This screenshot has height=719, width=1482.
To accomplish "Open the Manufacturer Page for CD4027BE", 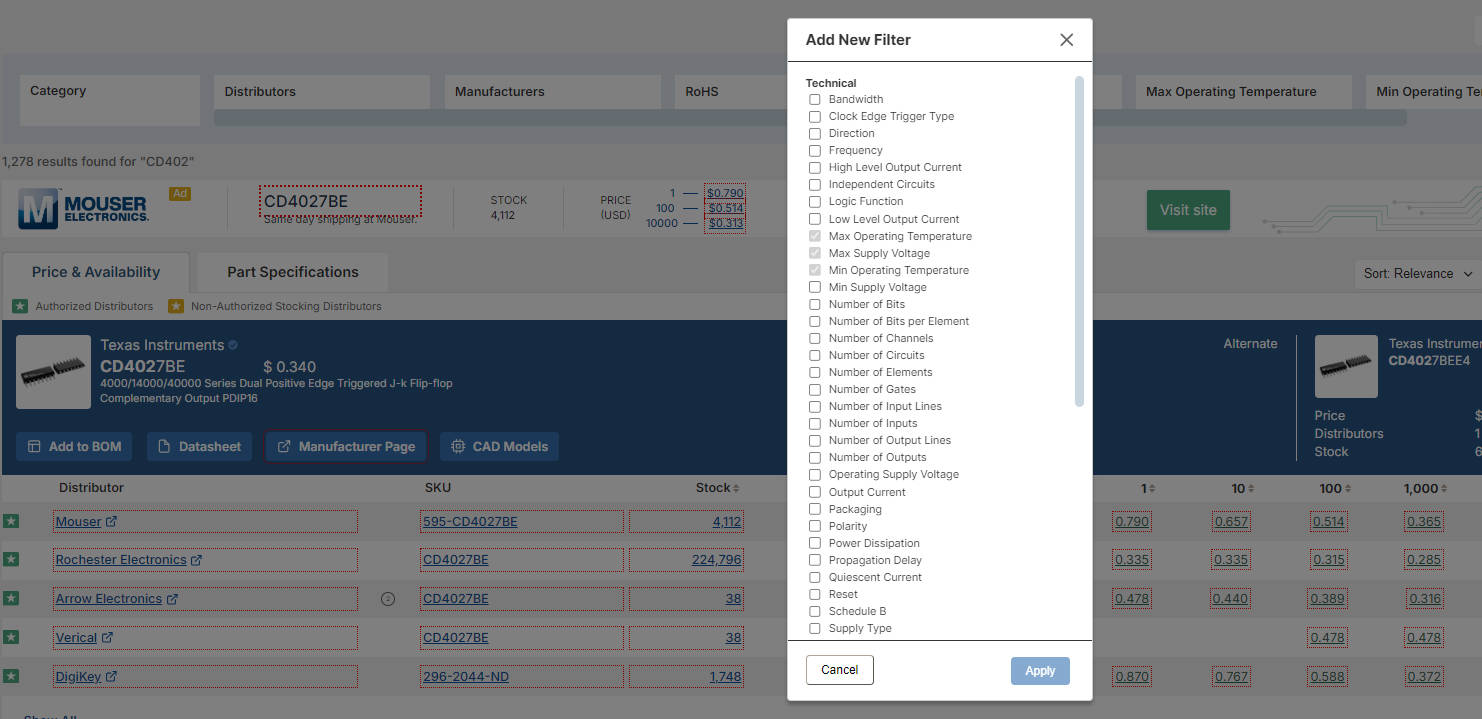I will pyautogui.click(x=346, y=446).
